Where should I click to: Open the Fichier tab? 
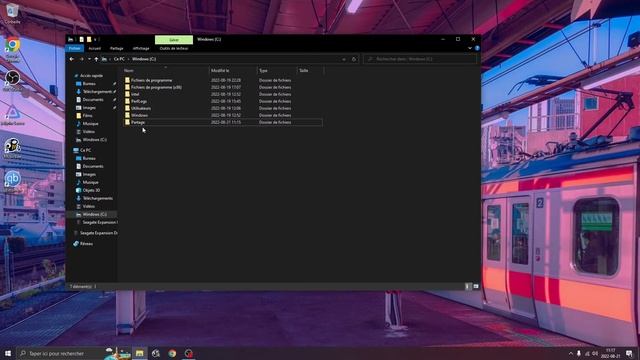point(74,49)
